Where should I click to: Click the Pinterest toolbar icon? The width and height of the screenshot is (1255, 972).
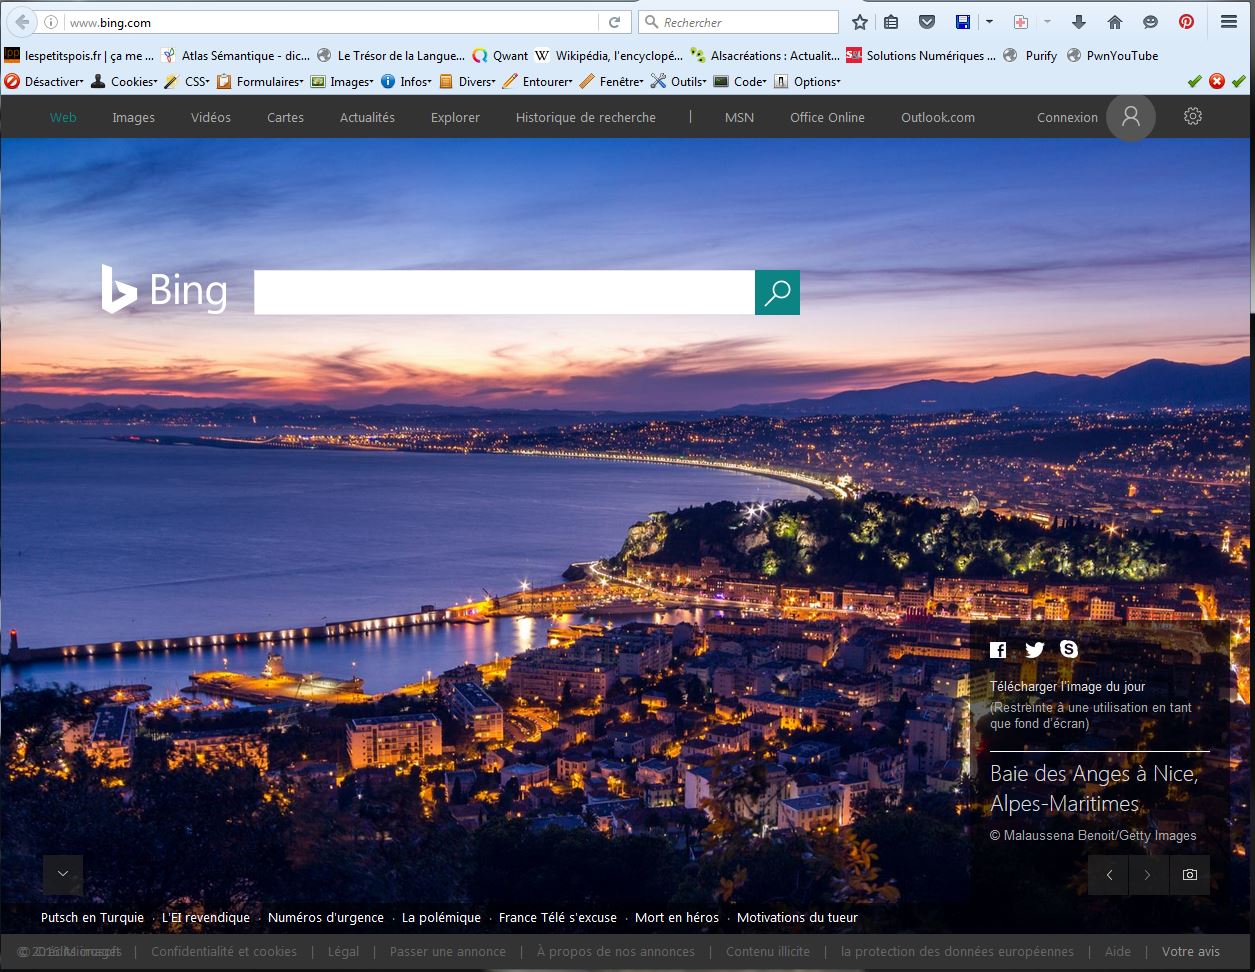[1186, 22]
